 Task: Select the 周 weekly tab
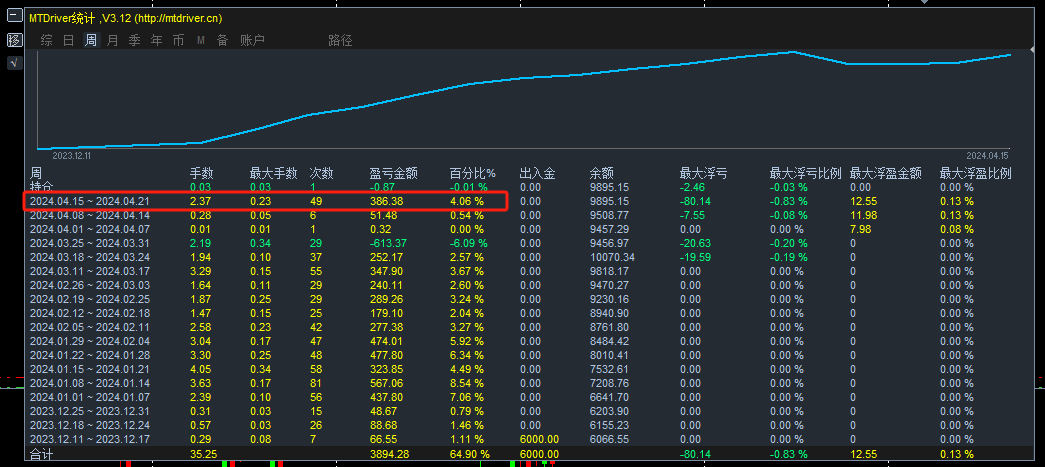(91, 41)
